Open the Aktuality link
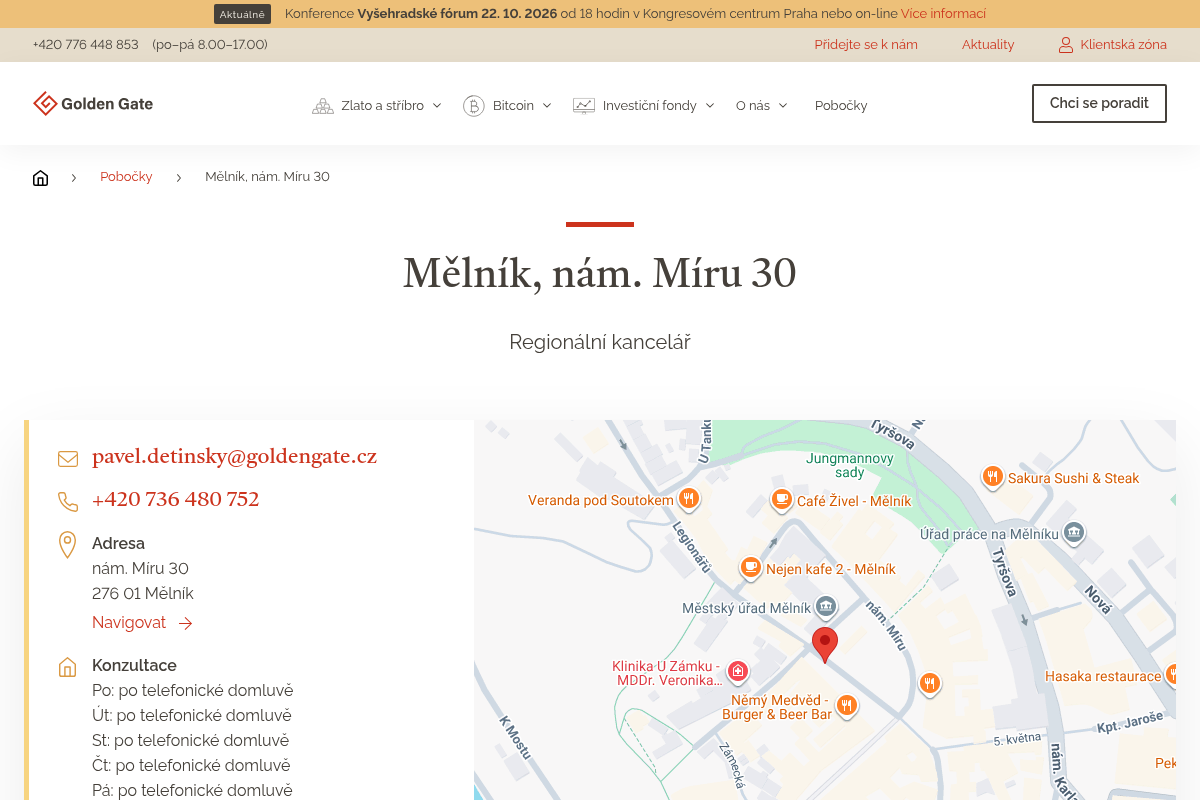The image size is (1200, 800). point(988,45)
